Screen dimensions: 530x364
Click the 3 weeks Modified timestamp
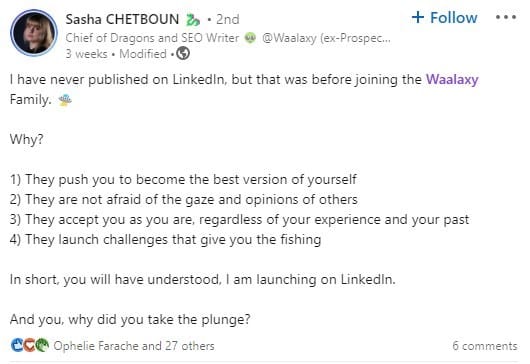click(x=116, y=54)
